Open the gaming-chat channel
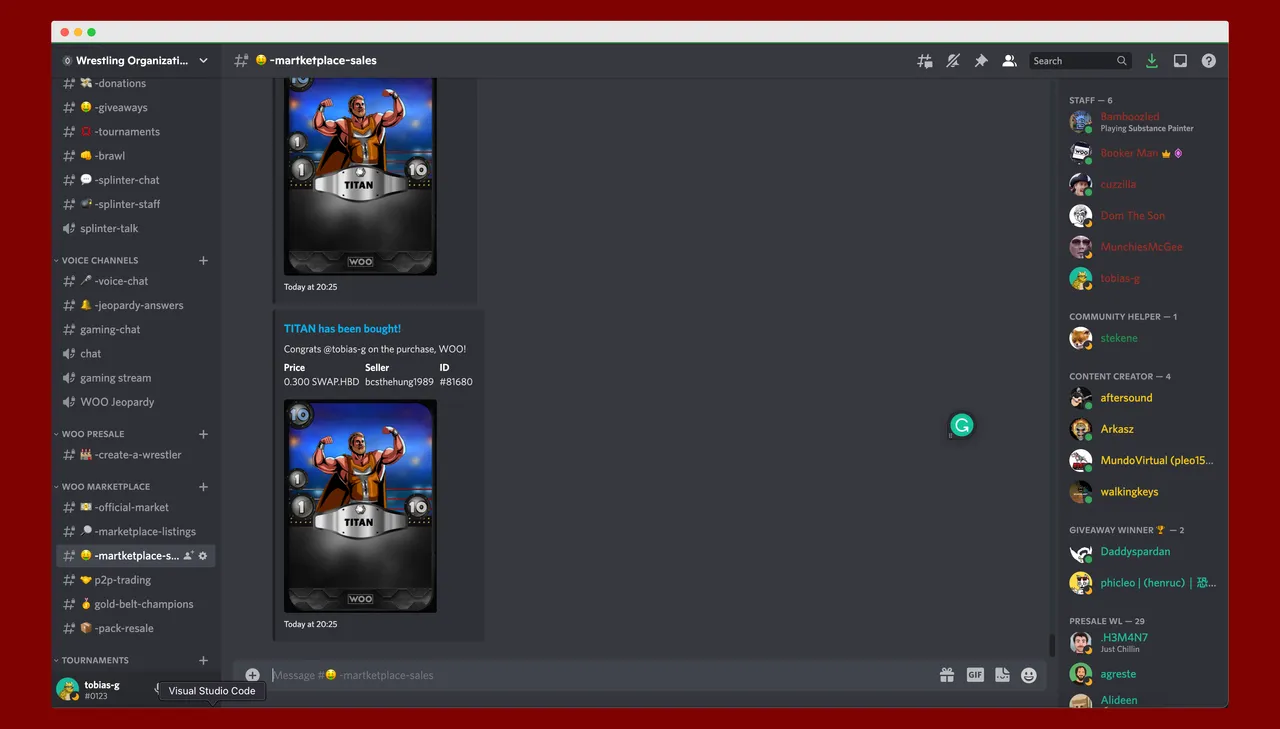 135,329
